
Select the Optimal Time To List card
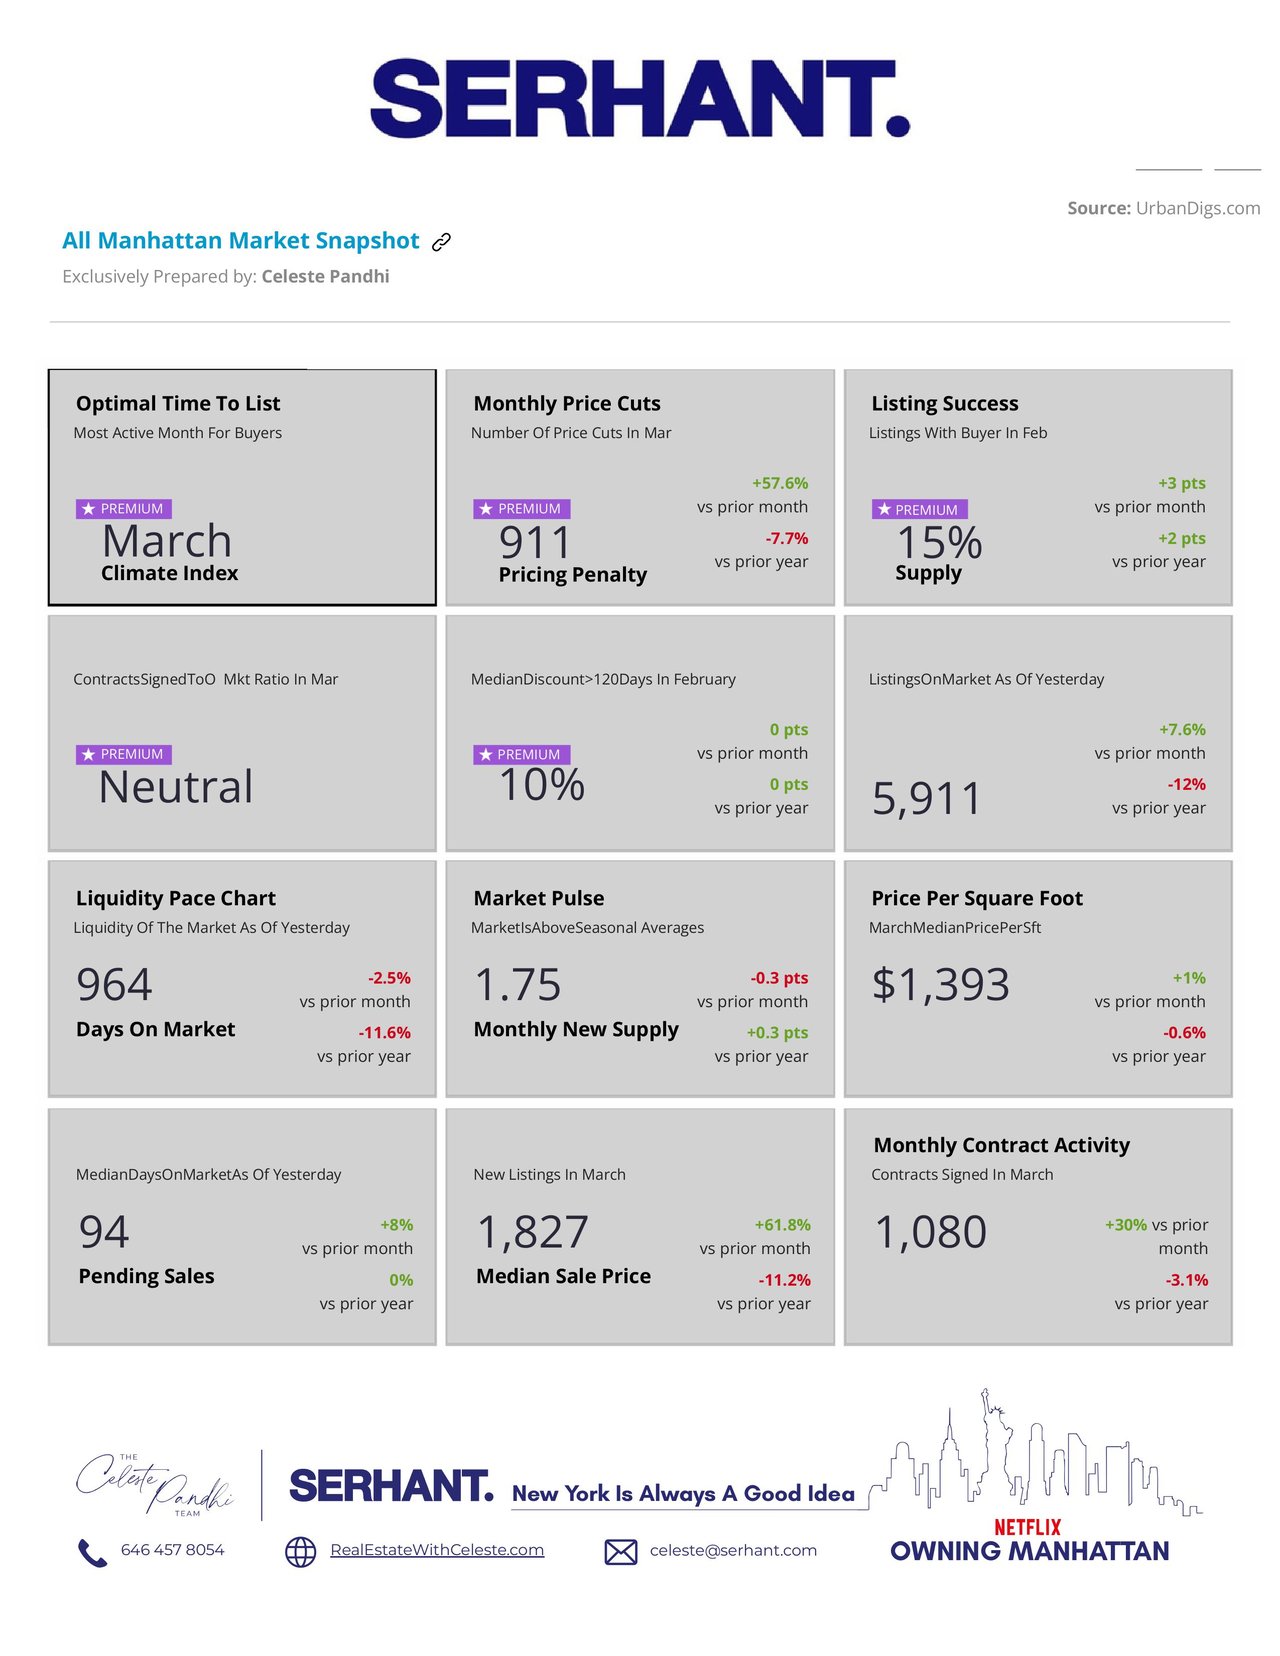point(242,487)
